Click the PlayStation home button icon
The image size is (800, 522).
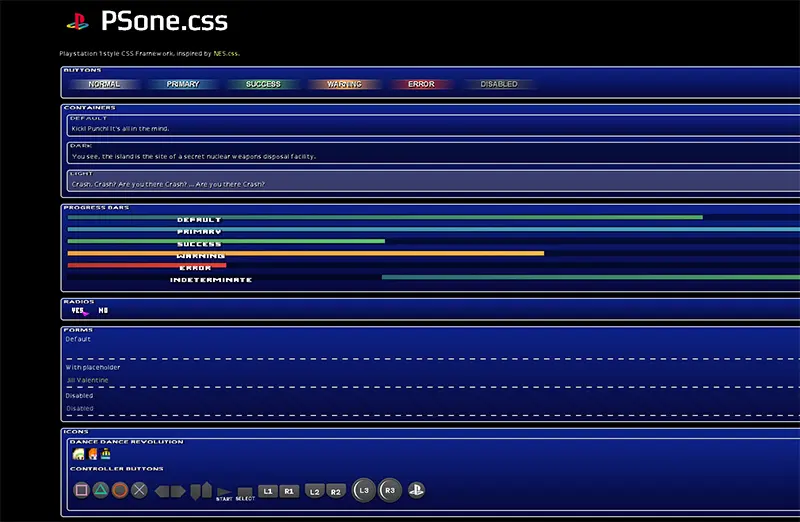click(416, 490)
